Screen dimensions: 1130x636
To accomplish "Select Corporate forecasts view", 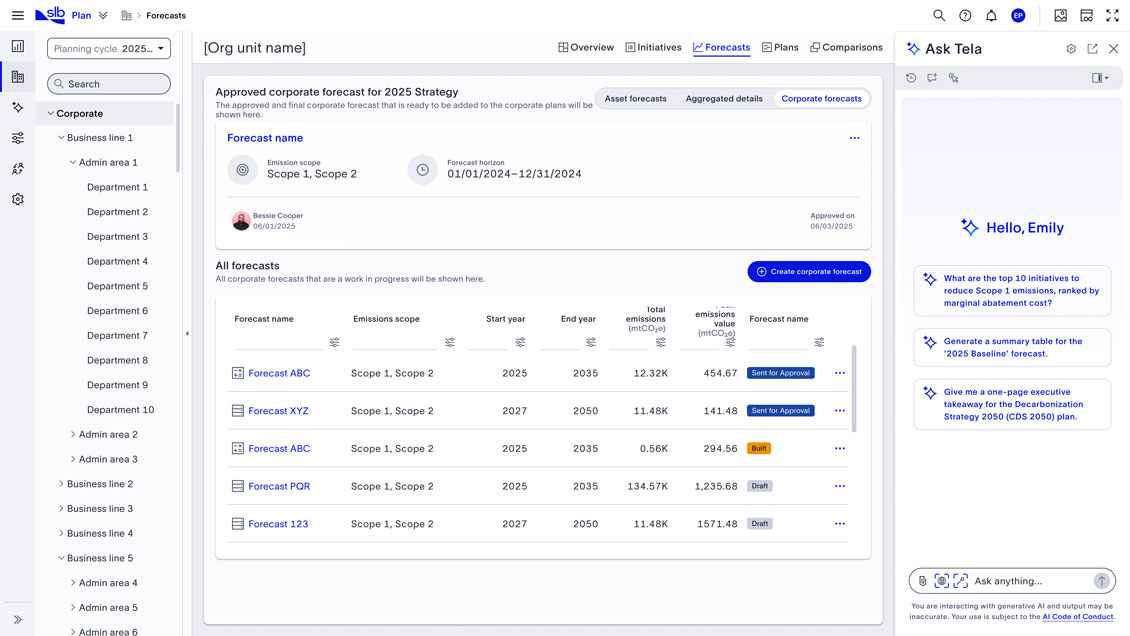I will coord(821,99).
